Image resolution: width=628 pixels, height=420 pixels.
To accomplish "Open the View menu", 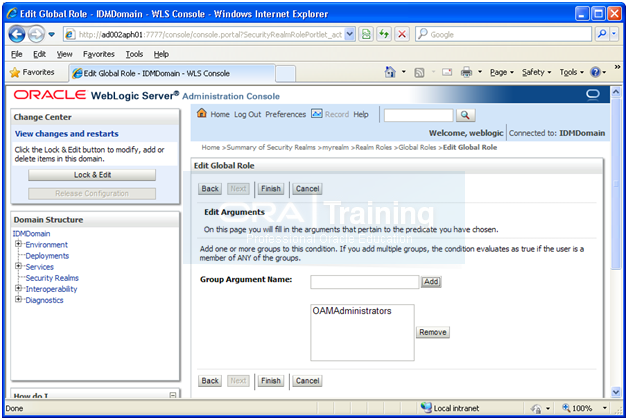I will pos(64,54).
